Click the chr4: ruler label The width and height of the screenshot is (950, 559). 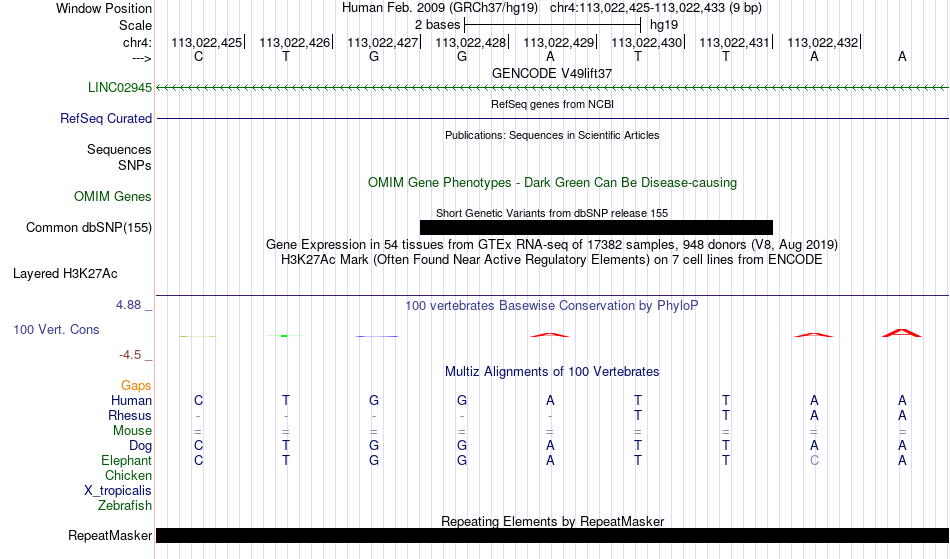[137, 42]
